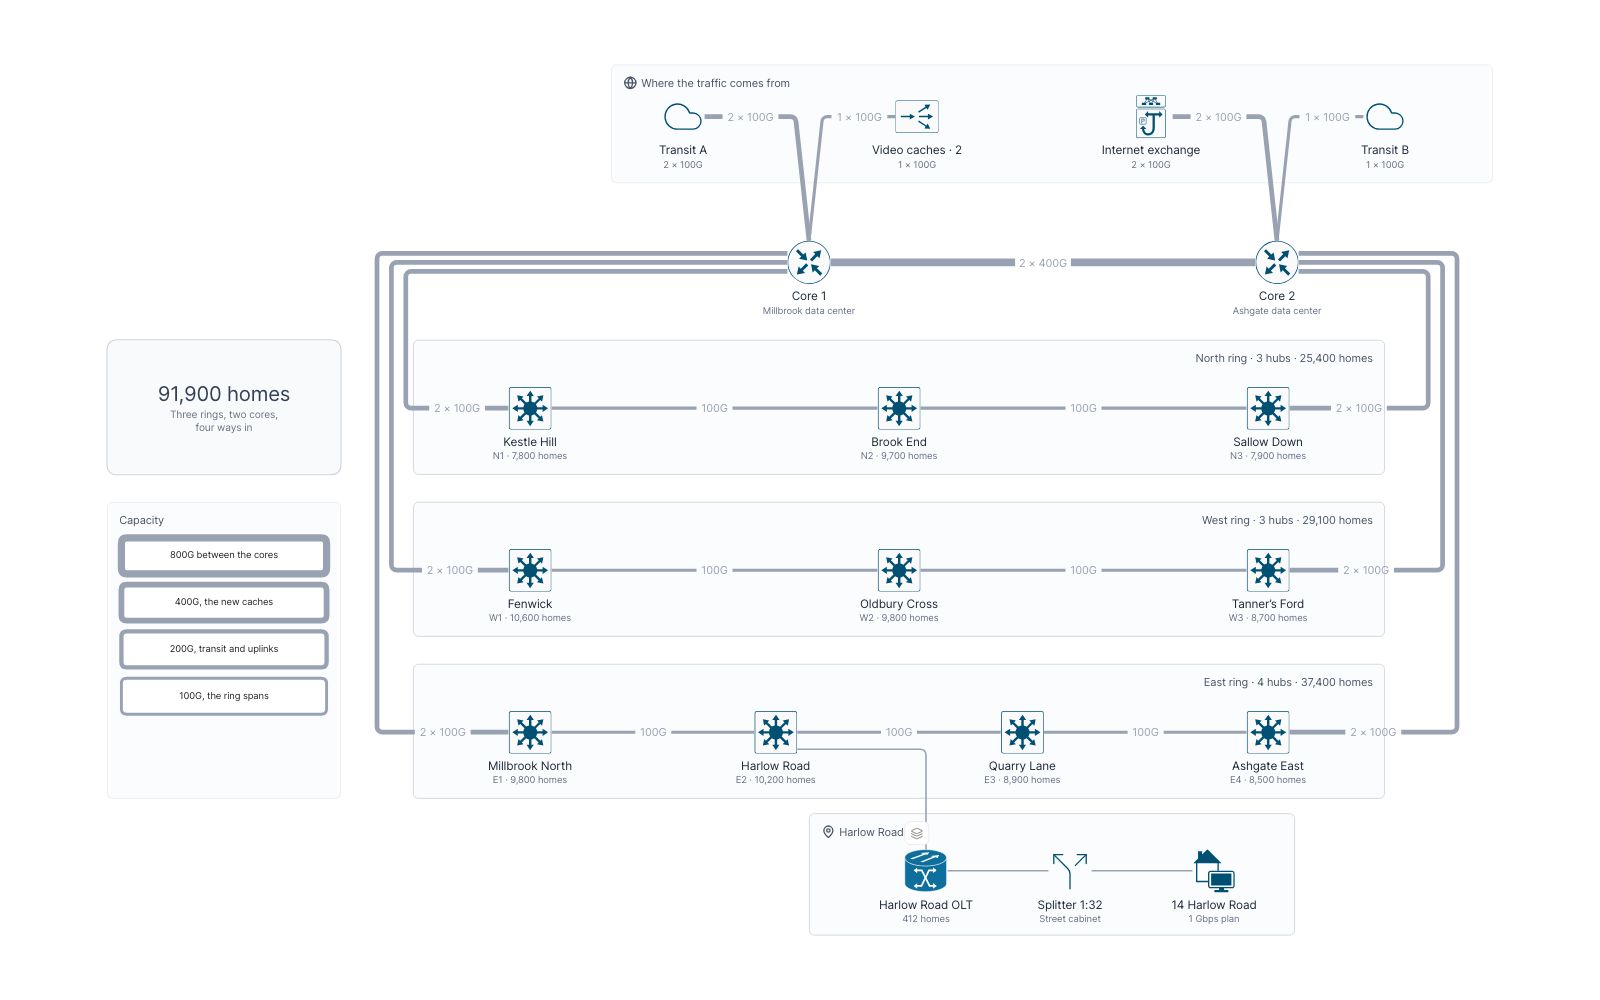Viewport: 1600px width, 1000px height.
Task: Select the Transit B cloud icon
Action: coord(1385,117)
